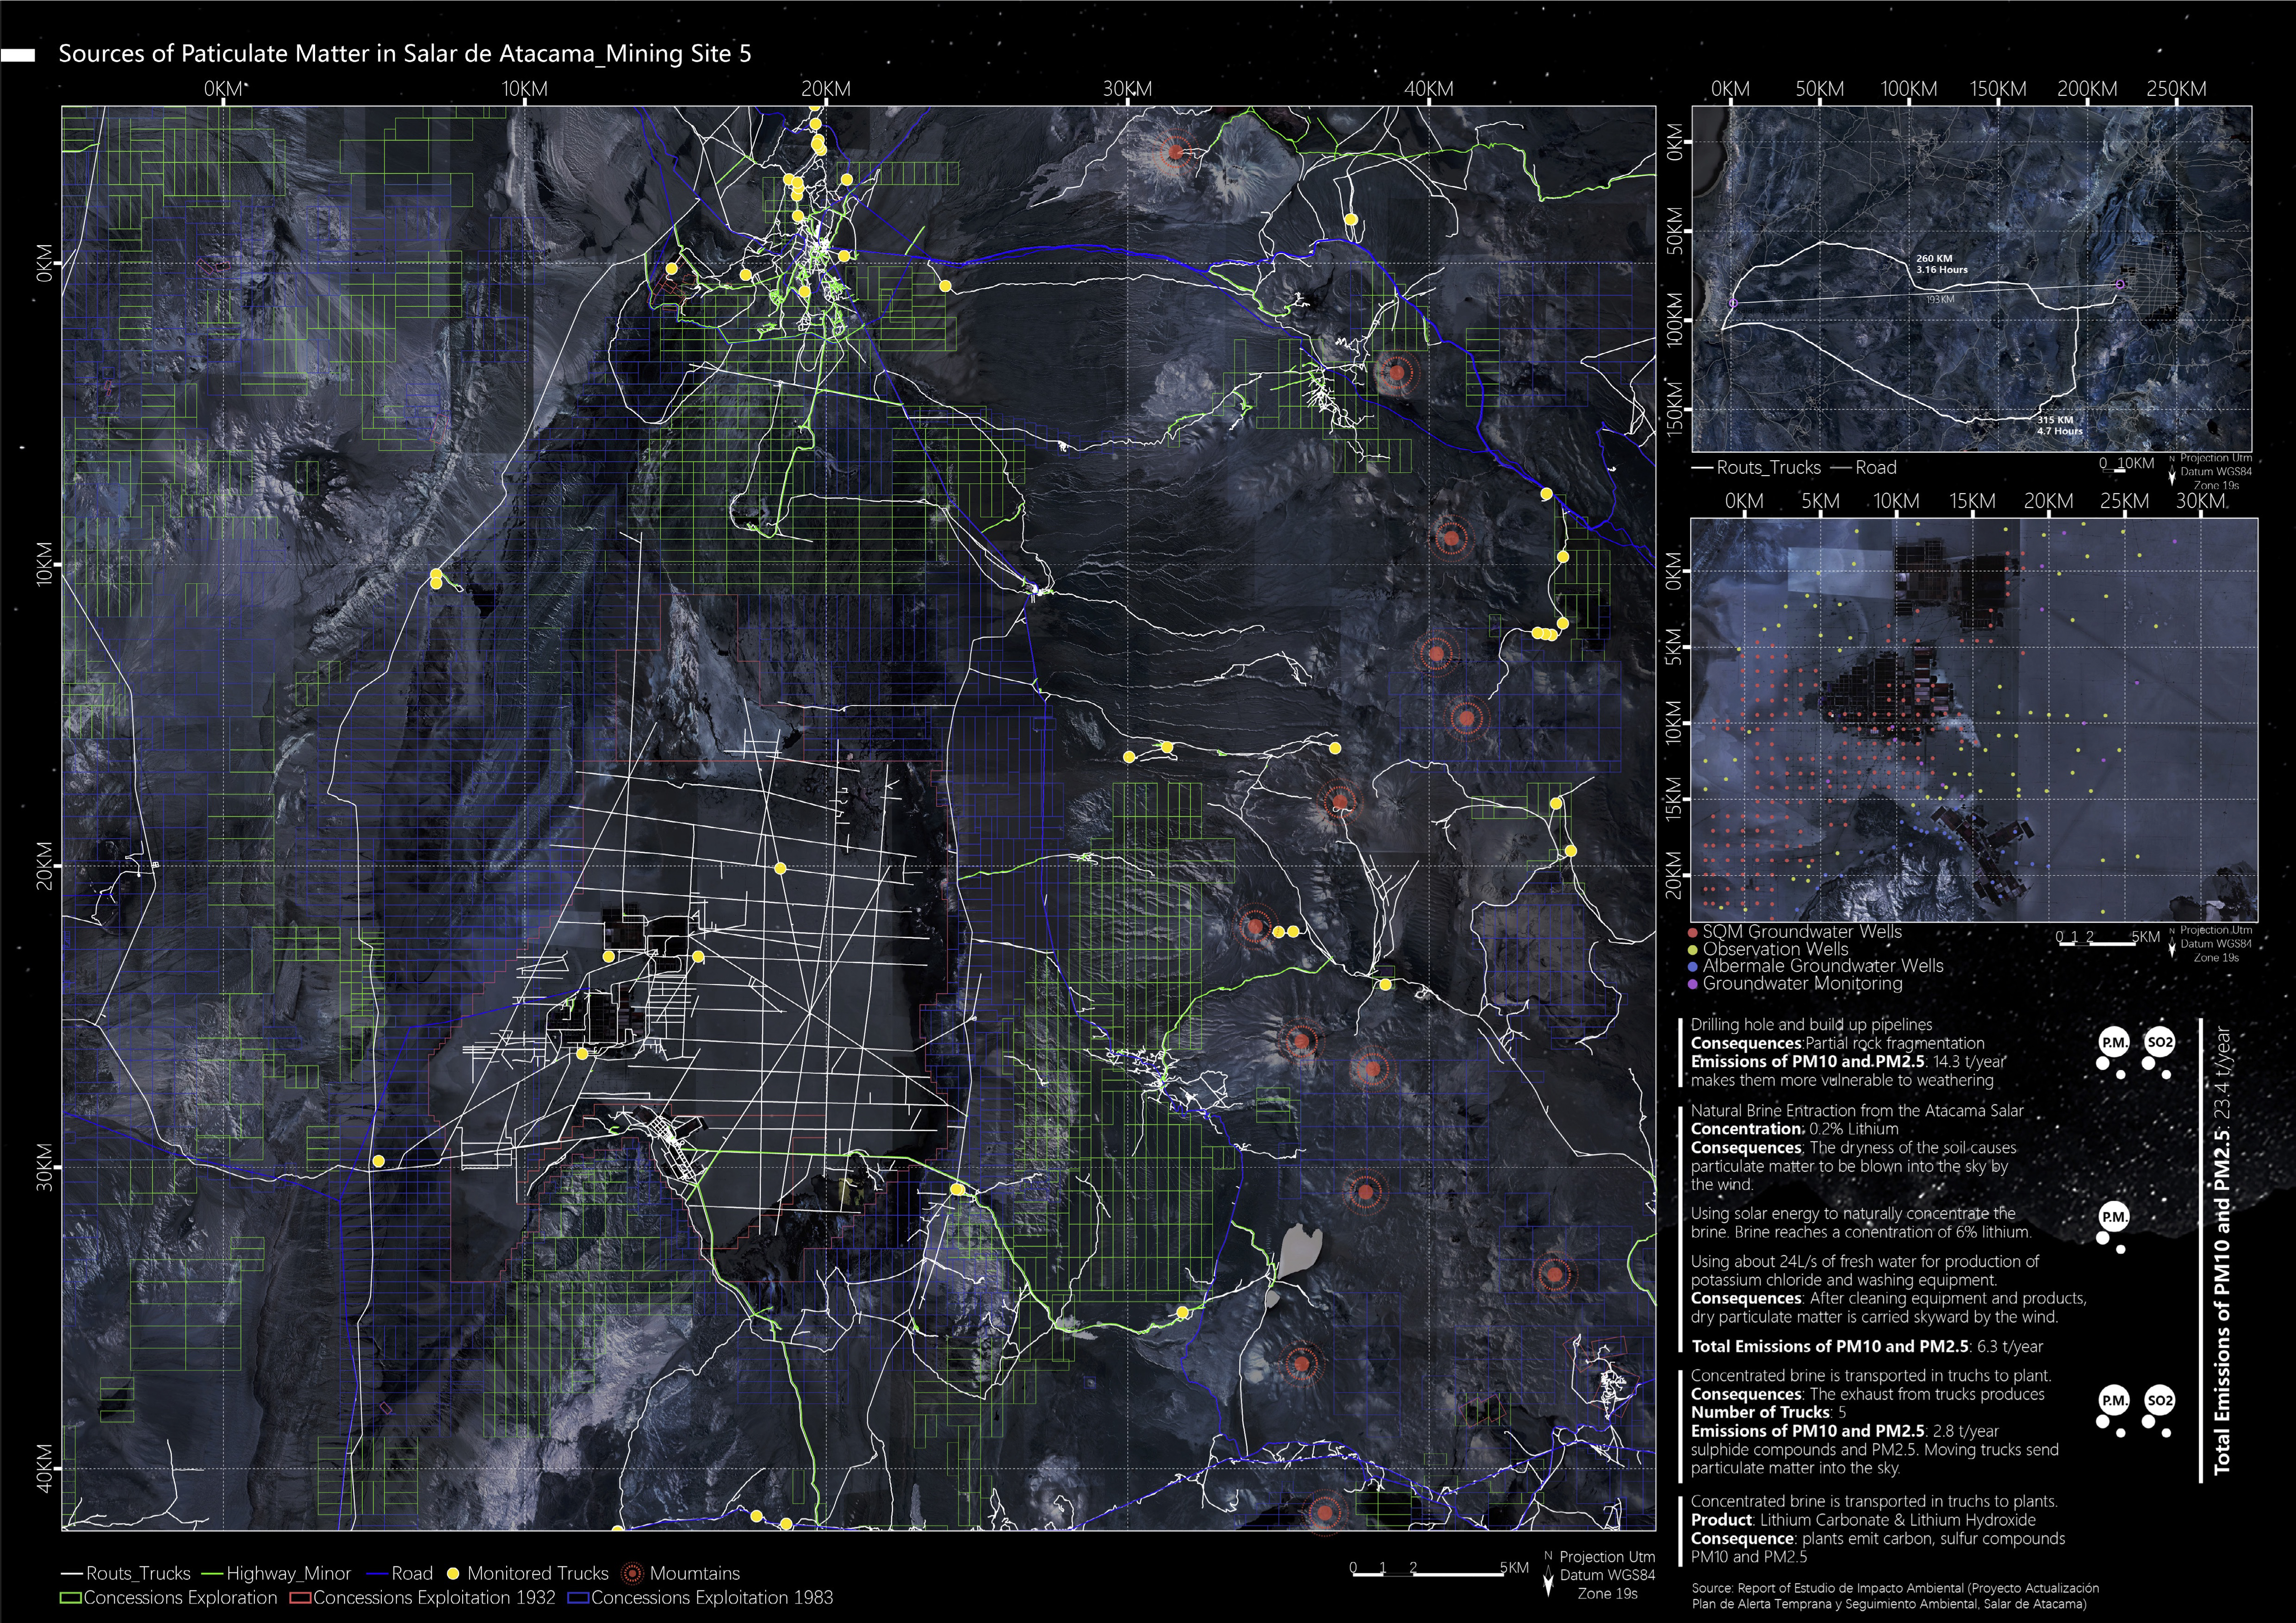Click the green Highway_Minor legend line
This screenshot has height=1623, width=2296.
tap(212, 1574)
